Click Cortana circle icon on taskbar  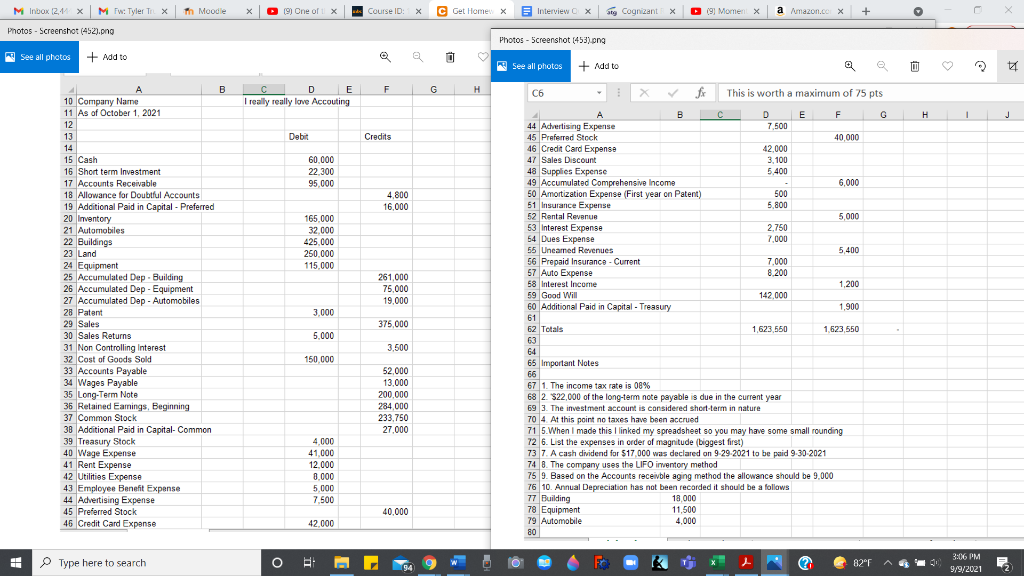tap(277, 562)
